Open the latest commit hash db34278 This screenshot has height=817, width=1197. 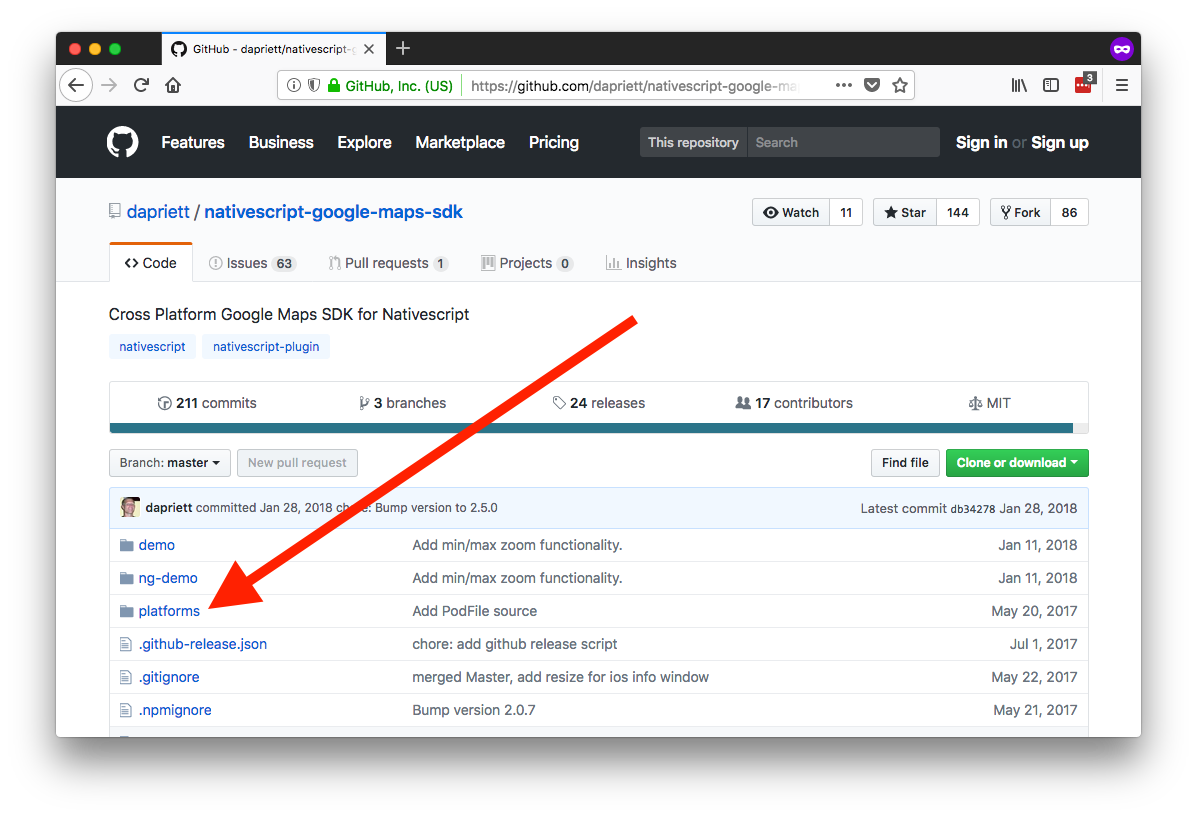[973, 509]
